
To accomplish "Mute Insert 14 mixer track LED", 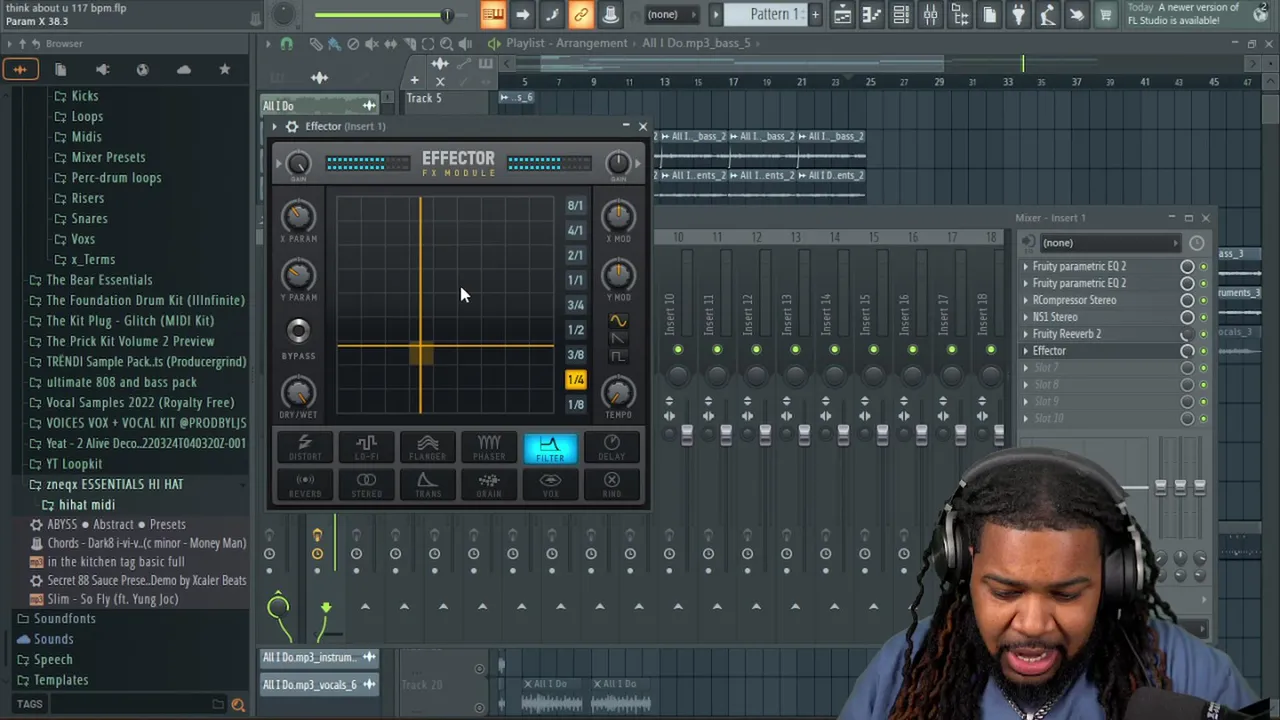I will (834, 350).
